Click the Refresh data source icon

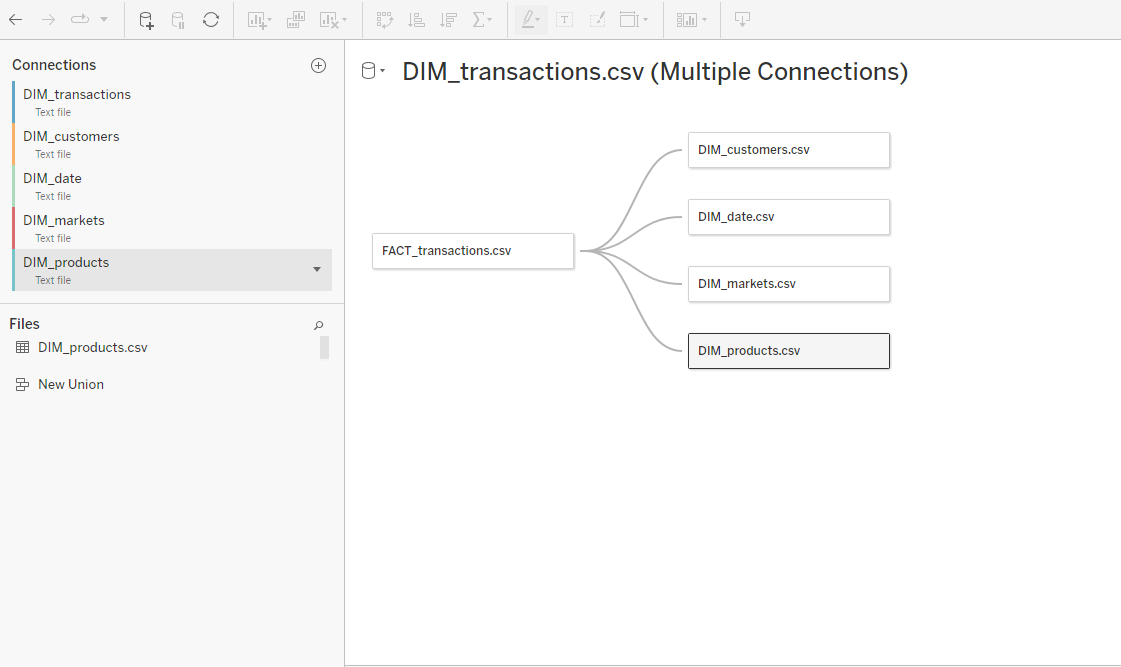pyautogui.click(x=211, y=19)
